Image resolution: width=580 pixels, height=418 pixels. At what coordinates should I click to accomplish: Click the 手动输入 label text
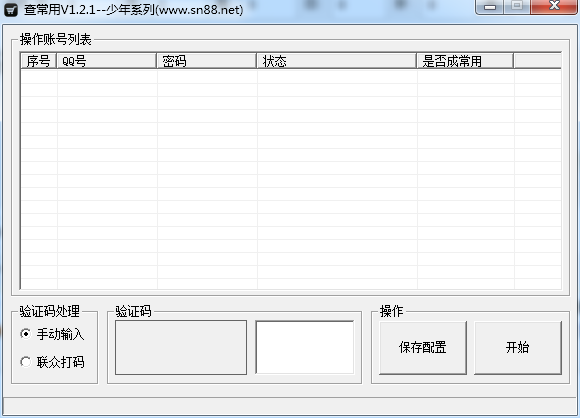tap(60, 334)
